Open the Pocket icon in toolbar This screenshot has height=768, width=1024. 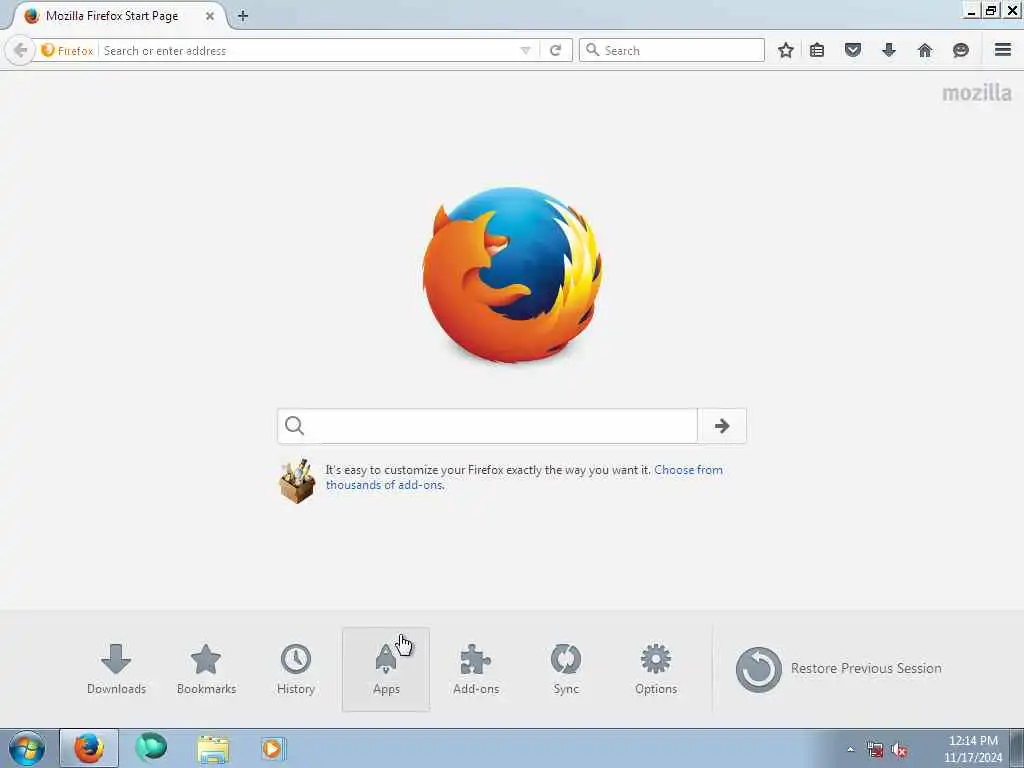pyautogui.click(x=853, y=50)
